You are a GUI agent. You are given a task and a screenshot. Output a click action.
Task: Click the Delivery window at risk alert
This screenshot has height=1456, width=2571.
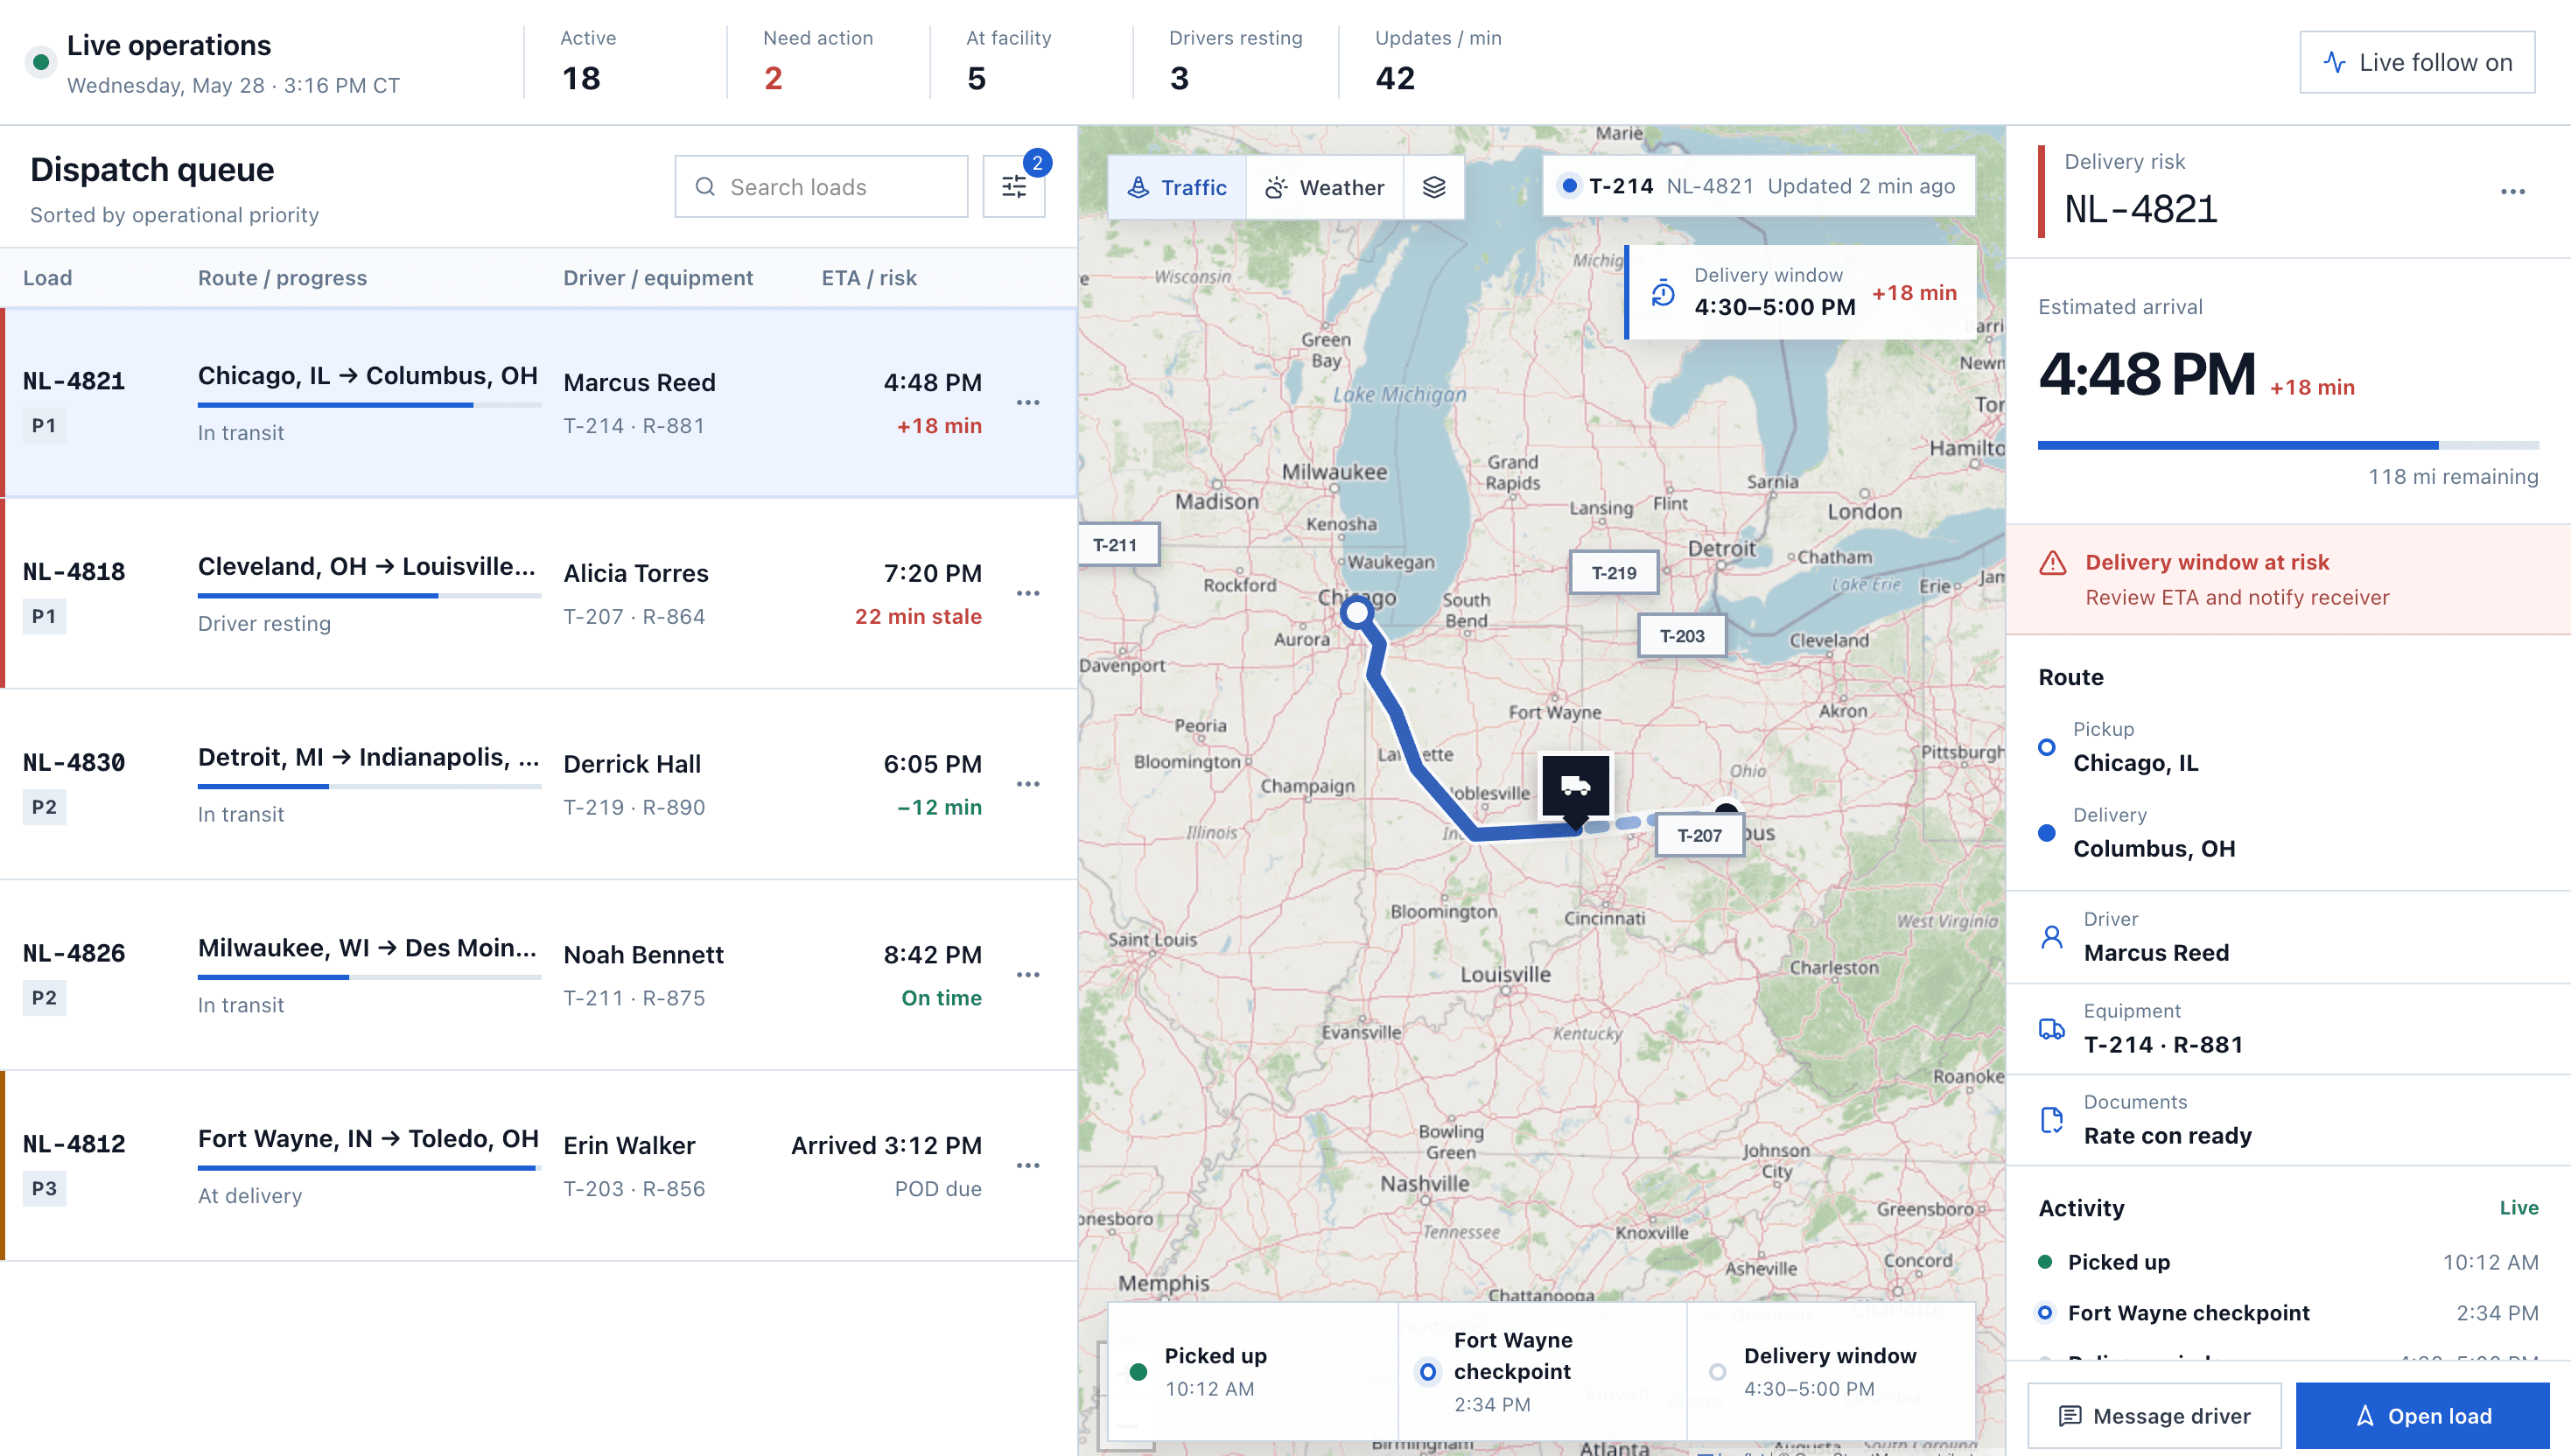tap(2288, 580)
